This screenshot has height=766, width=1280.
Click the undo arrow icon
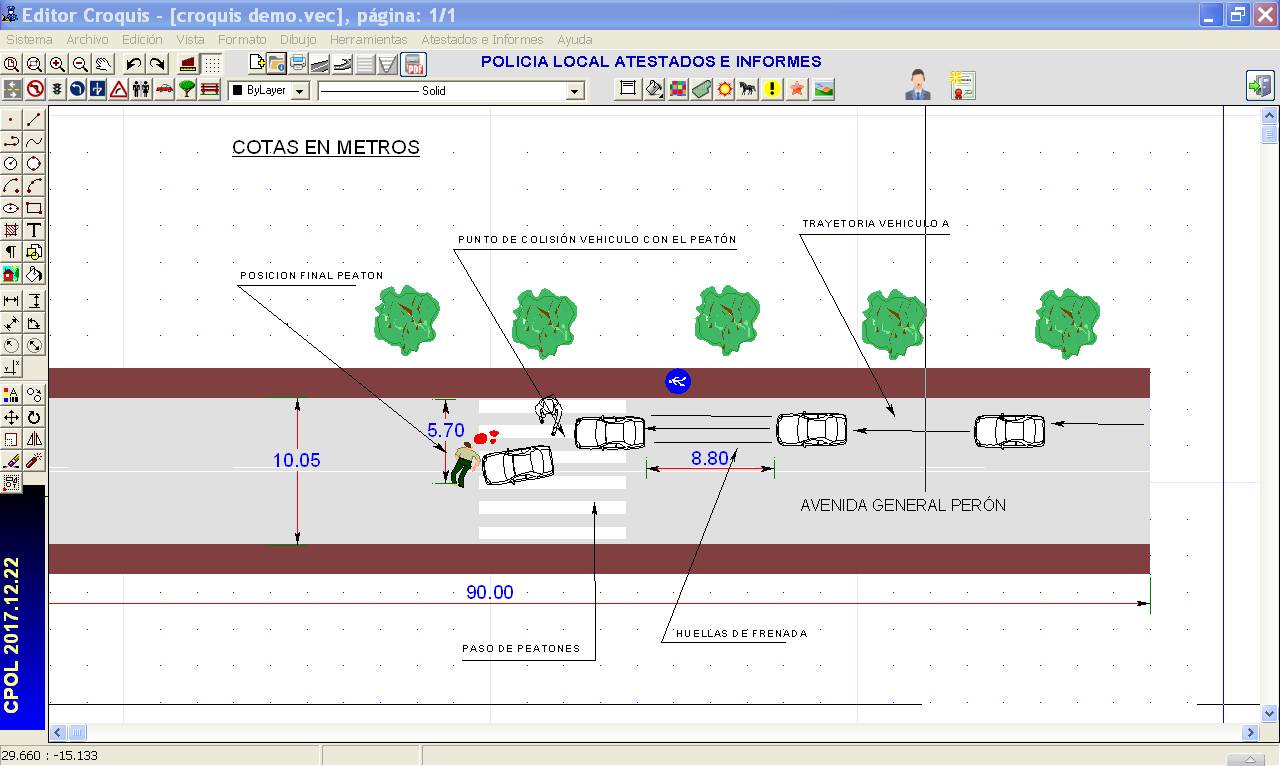pyautogui.click(x=133, y=65)
